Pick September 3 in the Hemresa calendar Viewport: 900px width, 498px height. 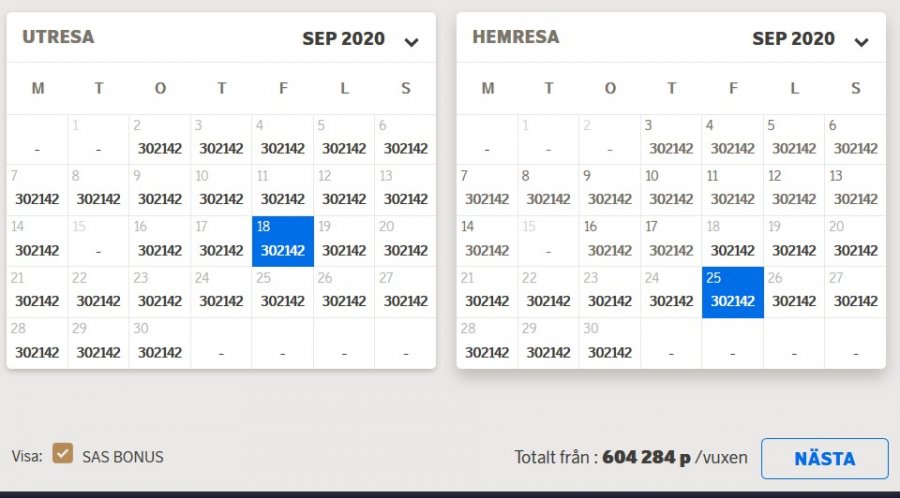[671, 140]
